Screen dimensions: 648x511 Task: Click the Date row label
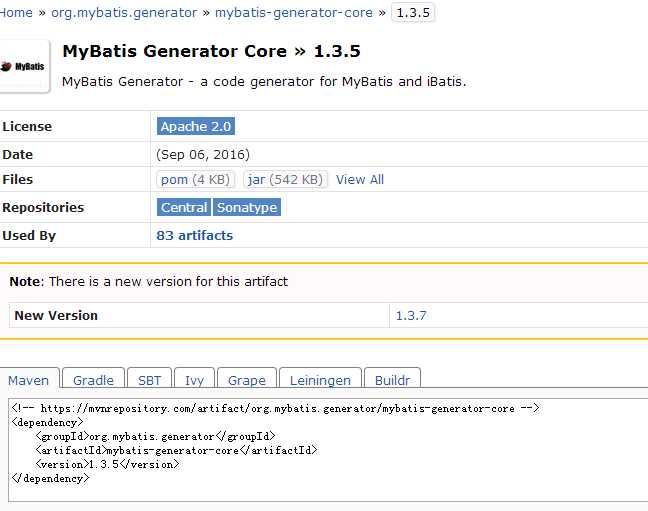click(17, 155)
